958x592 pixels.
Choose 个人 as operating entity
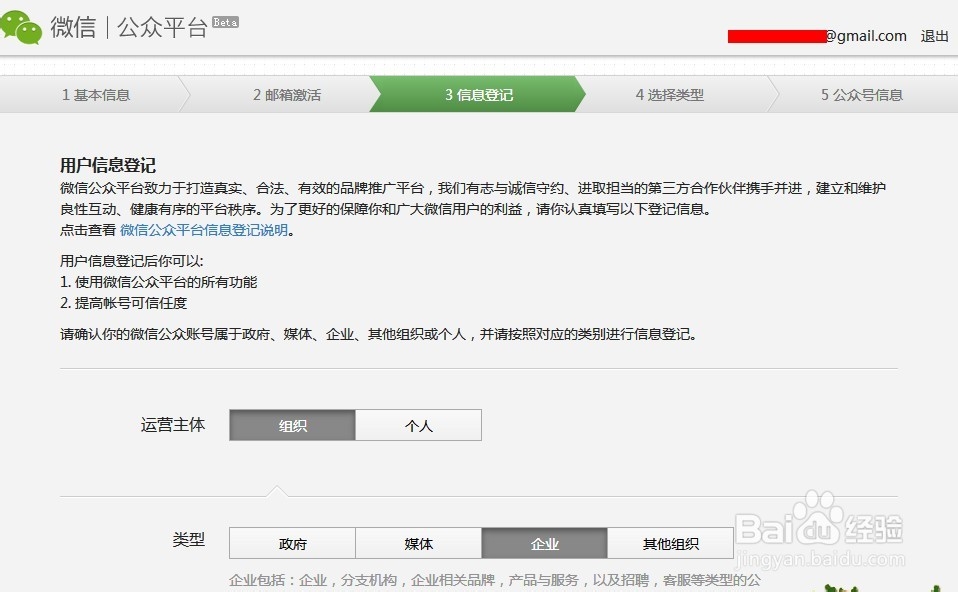click(419, 425)
